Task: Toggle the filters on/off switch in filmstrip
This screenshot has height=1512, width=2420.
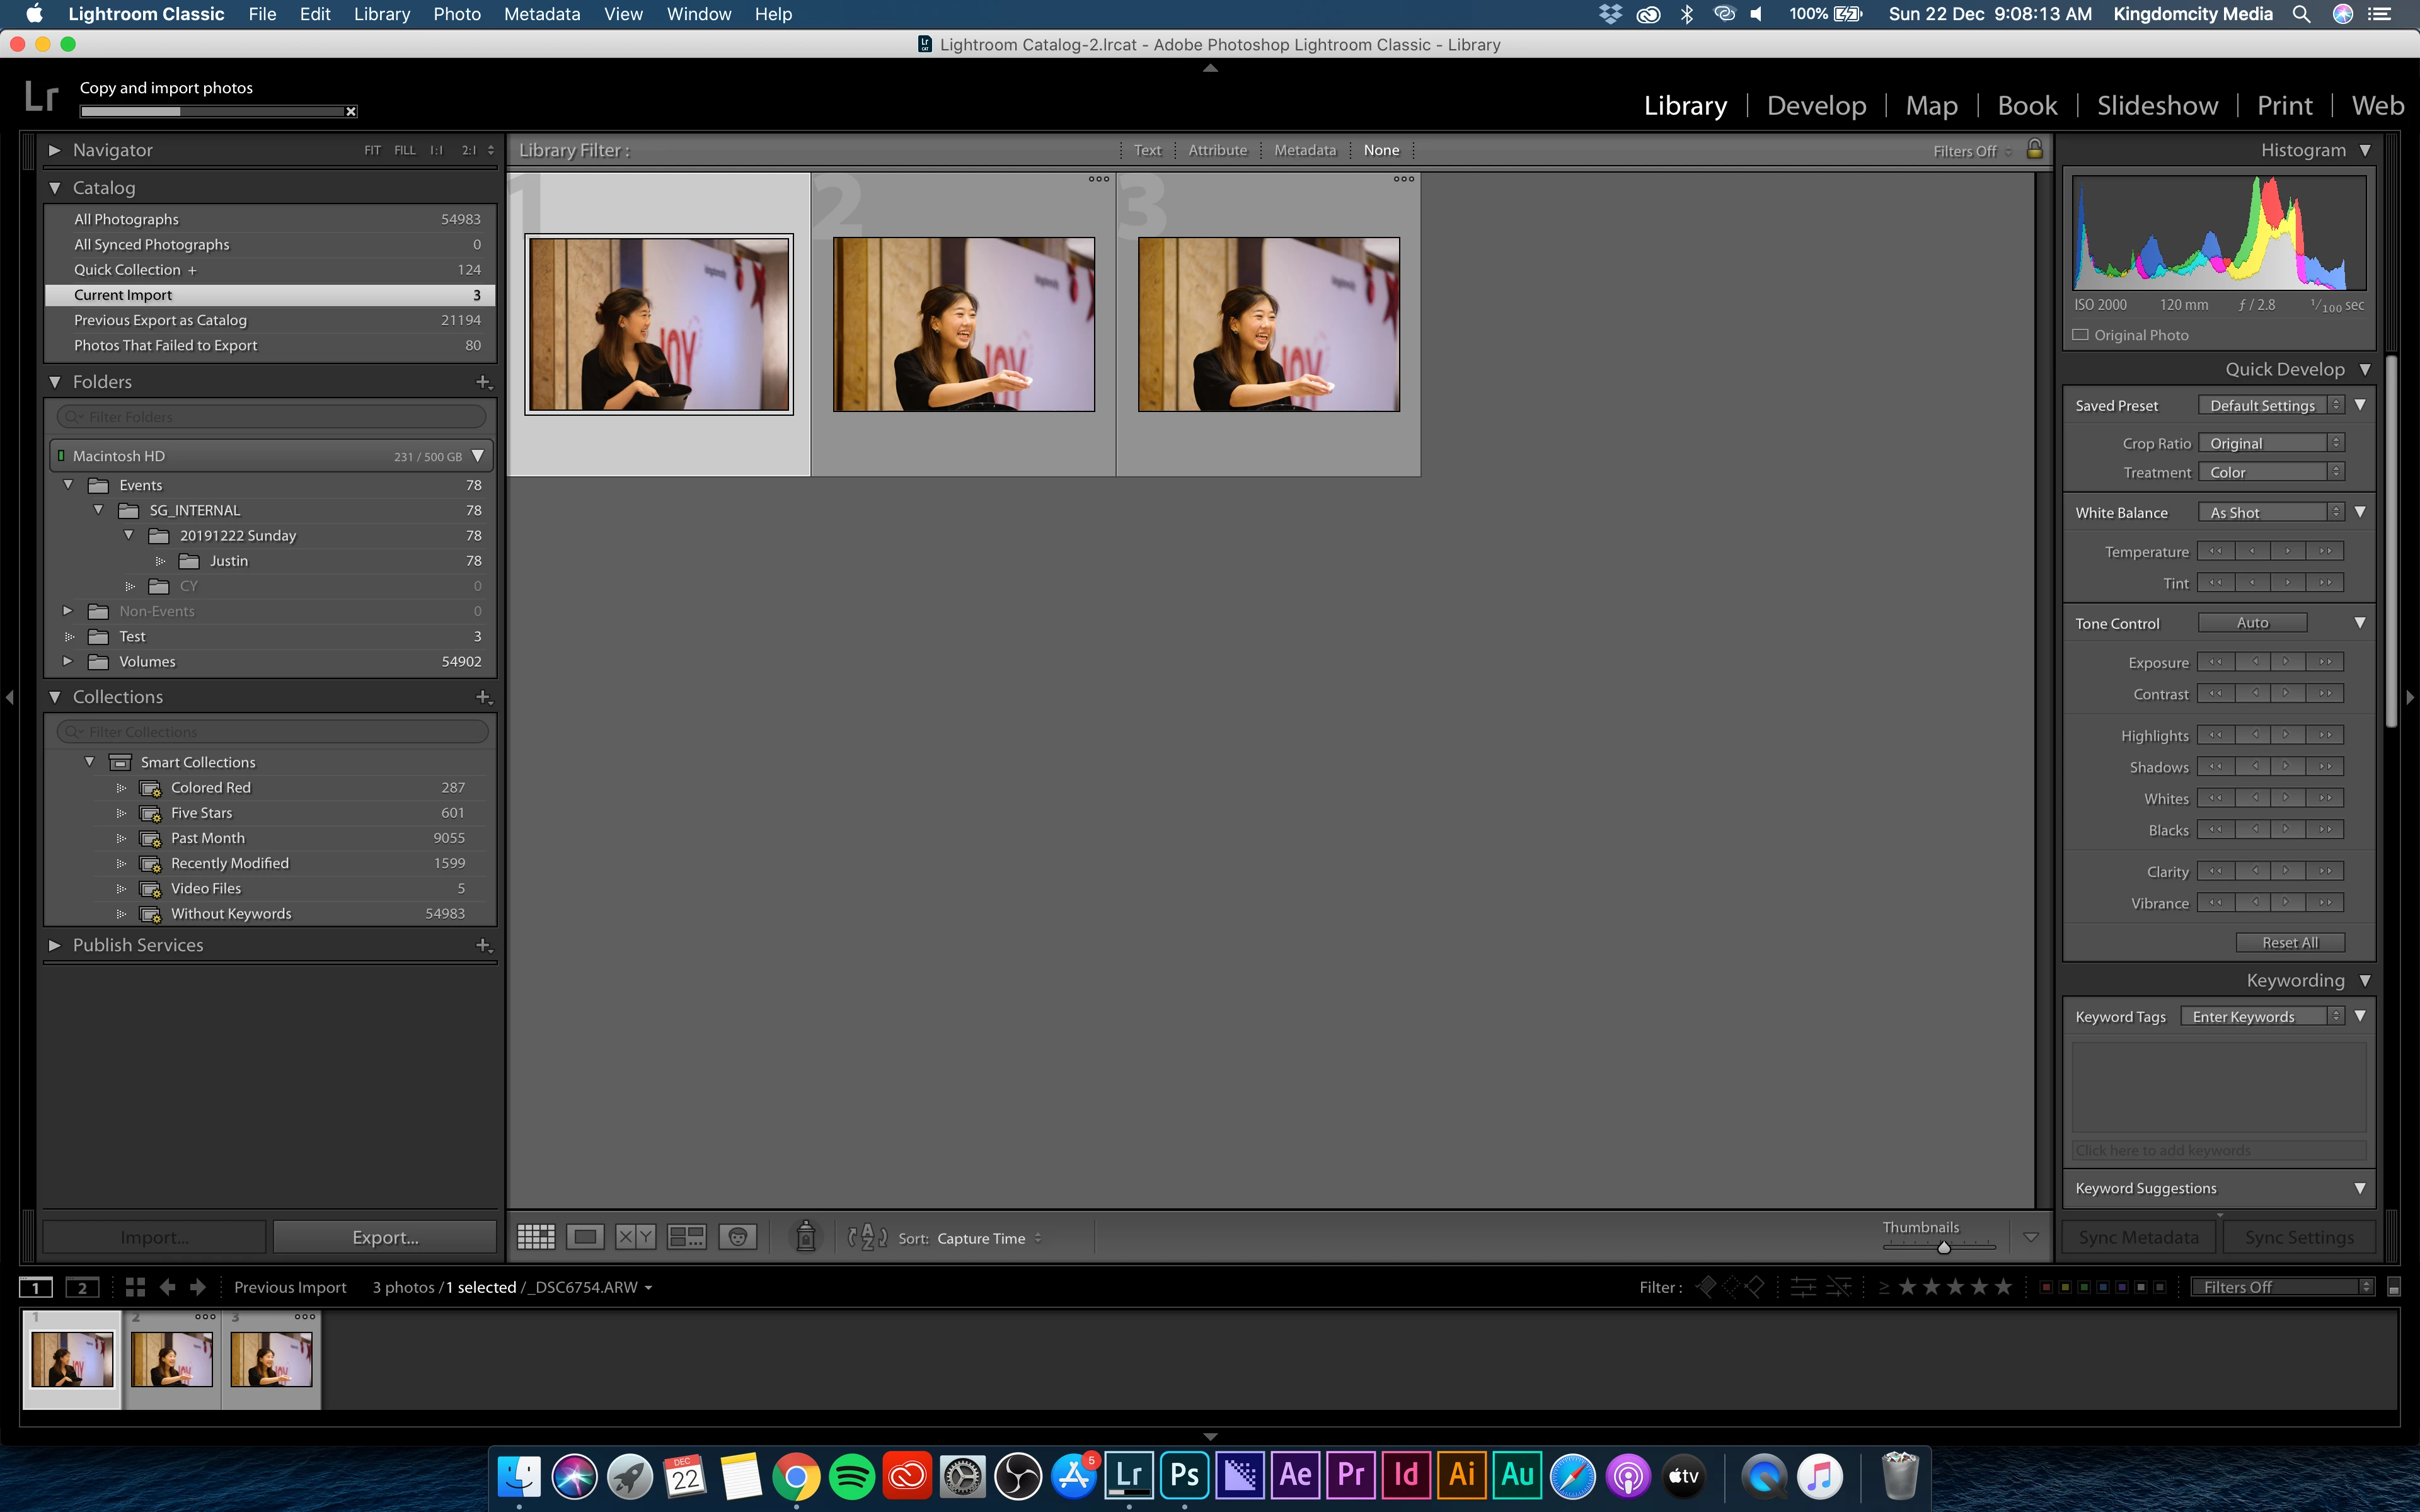Action: 2393,1288
